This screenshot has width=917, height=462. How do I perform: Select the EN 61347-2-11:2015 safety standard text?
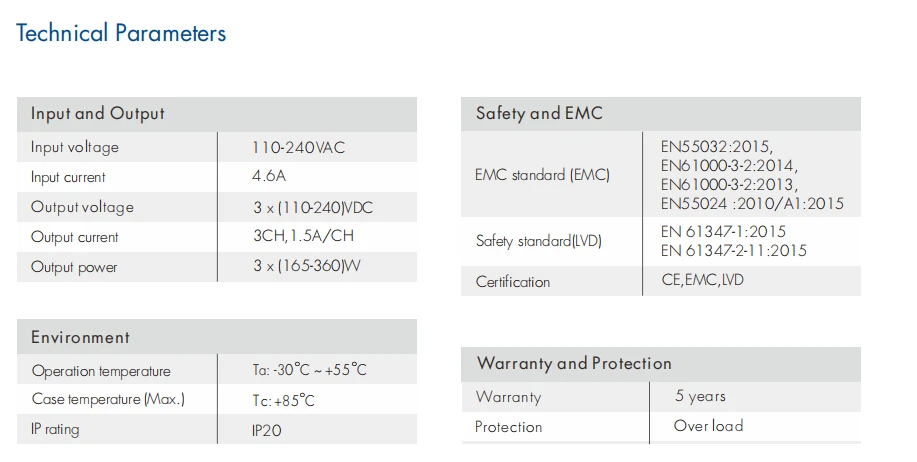tap(733, 251)
